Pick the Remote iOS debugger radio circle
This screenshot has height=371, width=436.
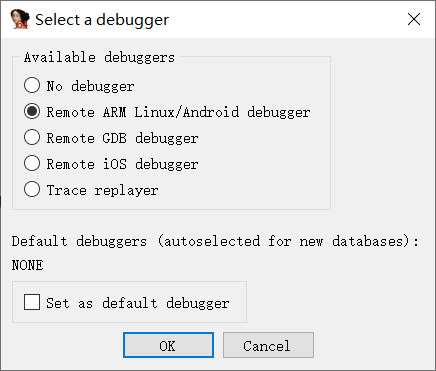[32, 163]
